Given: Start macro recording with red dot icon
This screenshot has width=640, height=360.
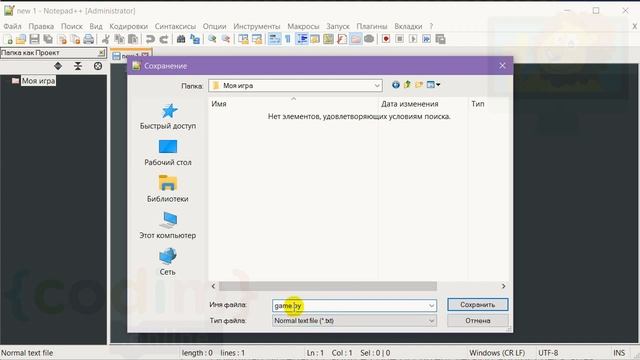Looking at the screenshot, I should coord(386,39).
